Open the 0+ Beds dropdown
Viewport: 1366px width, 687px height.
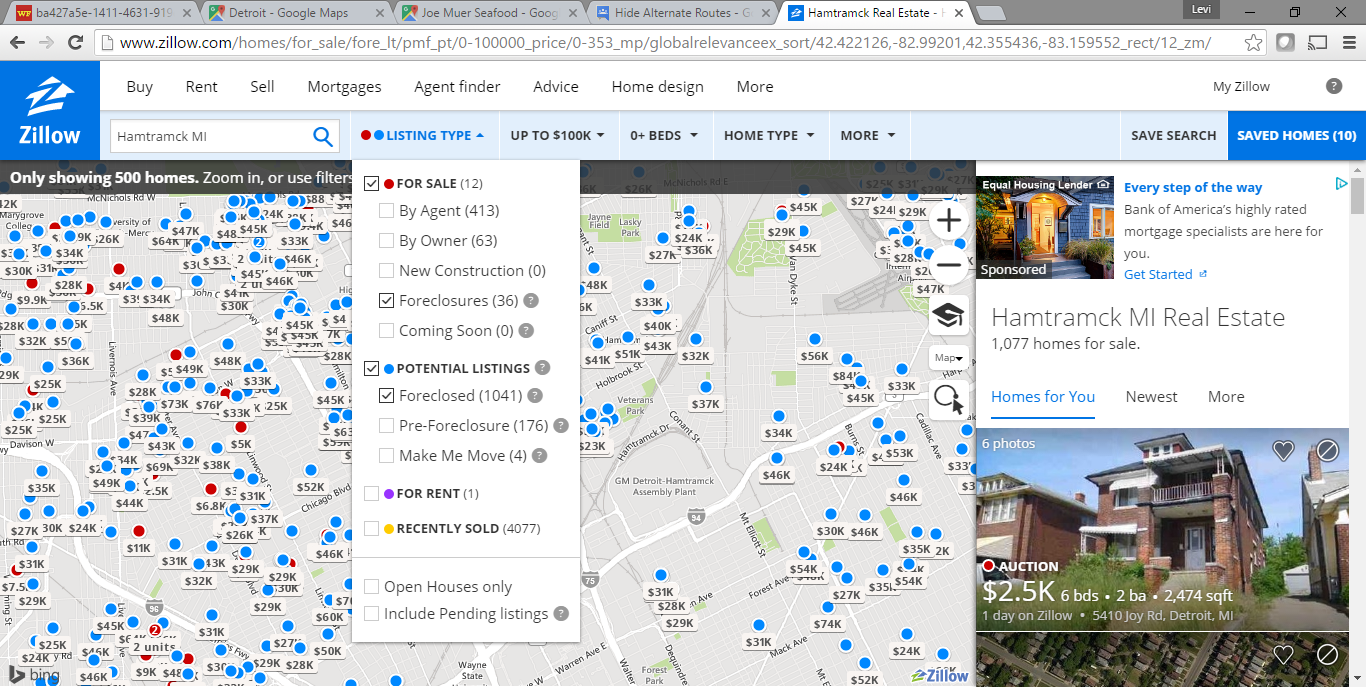pyautogui.click(x=663, y=136)
